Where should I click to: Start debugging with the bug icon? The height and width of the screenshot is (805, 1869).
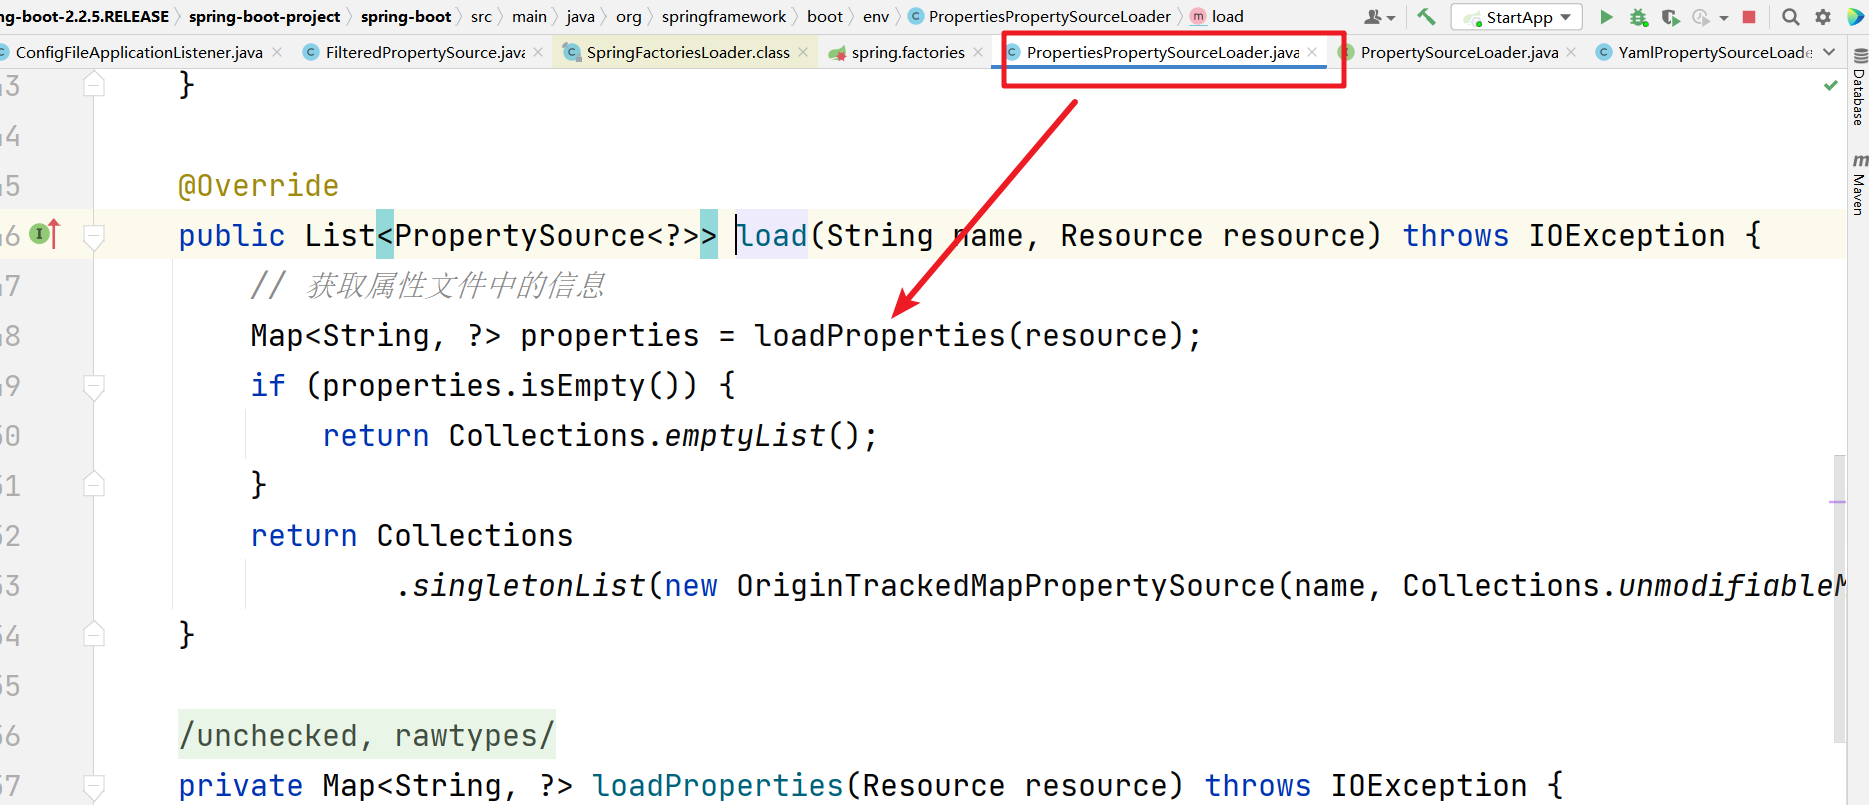point(1638,17)
